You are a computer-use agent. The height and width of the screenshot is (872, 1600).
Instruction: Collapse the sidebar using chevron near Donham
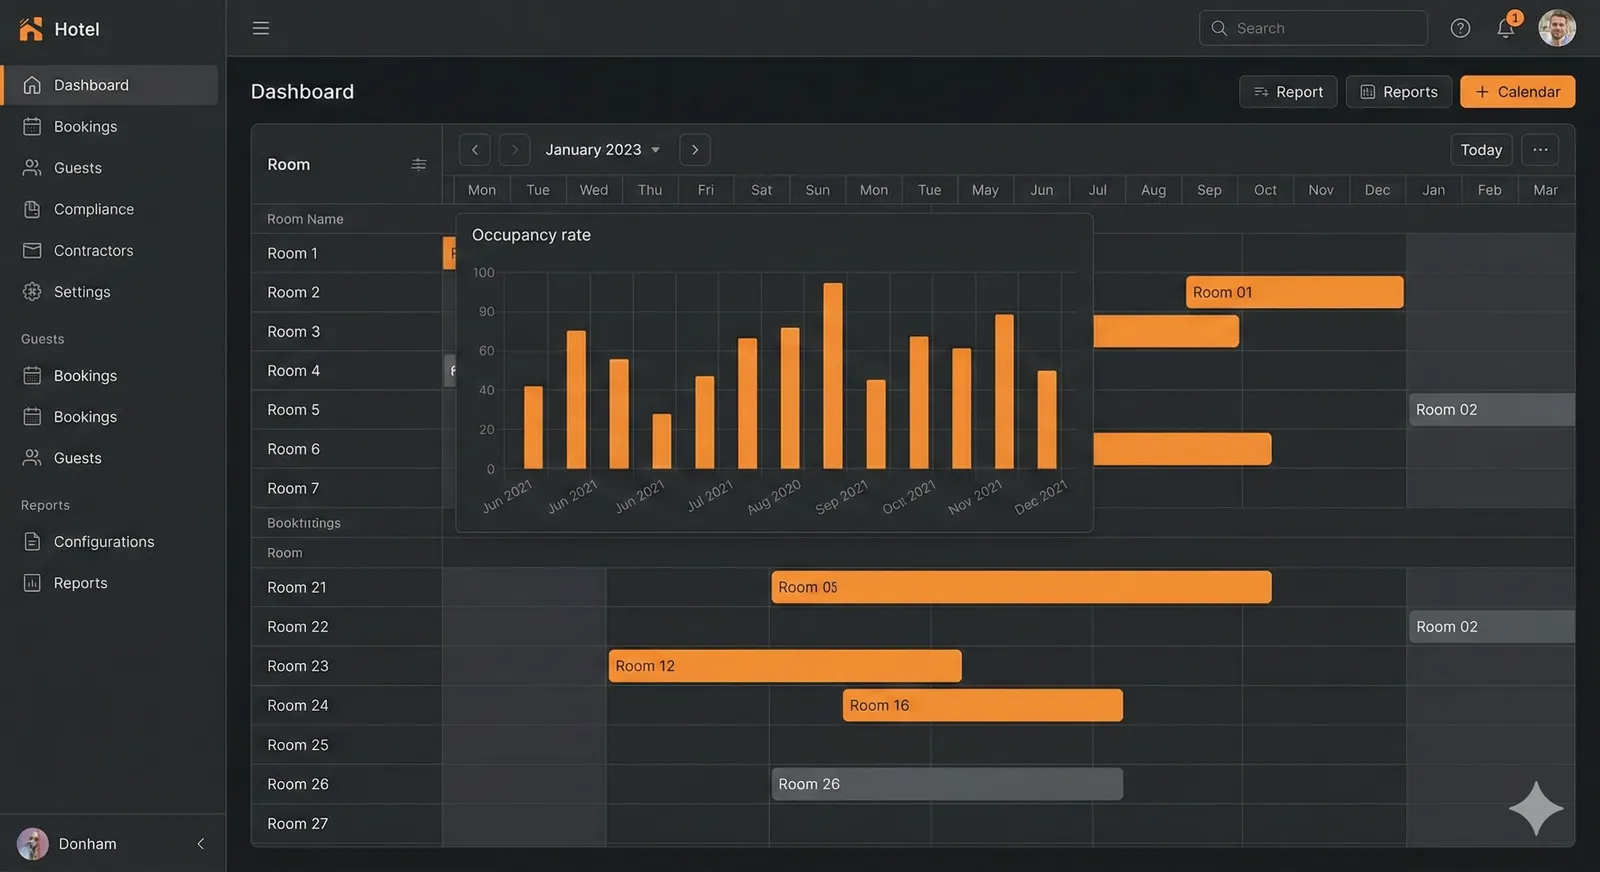[201, 844]
